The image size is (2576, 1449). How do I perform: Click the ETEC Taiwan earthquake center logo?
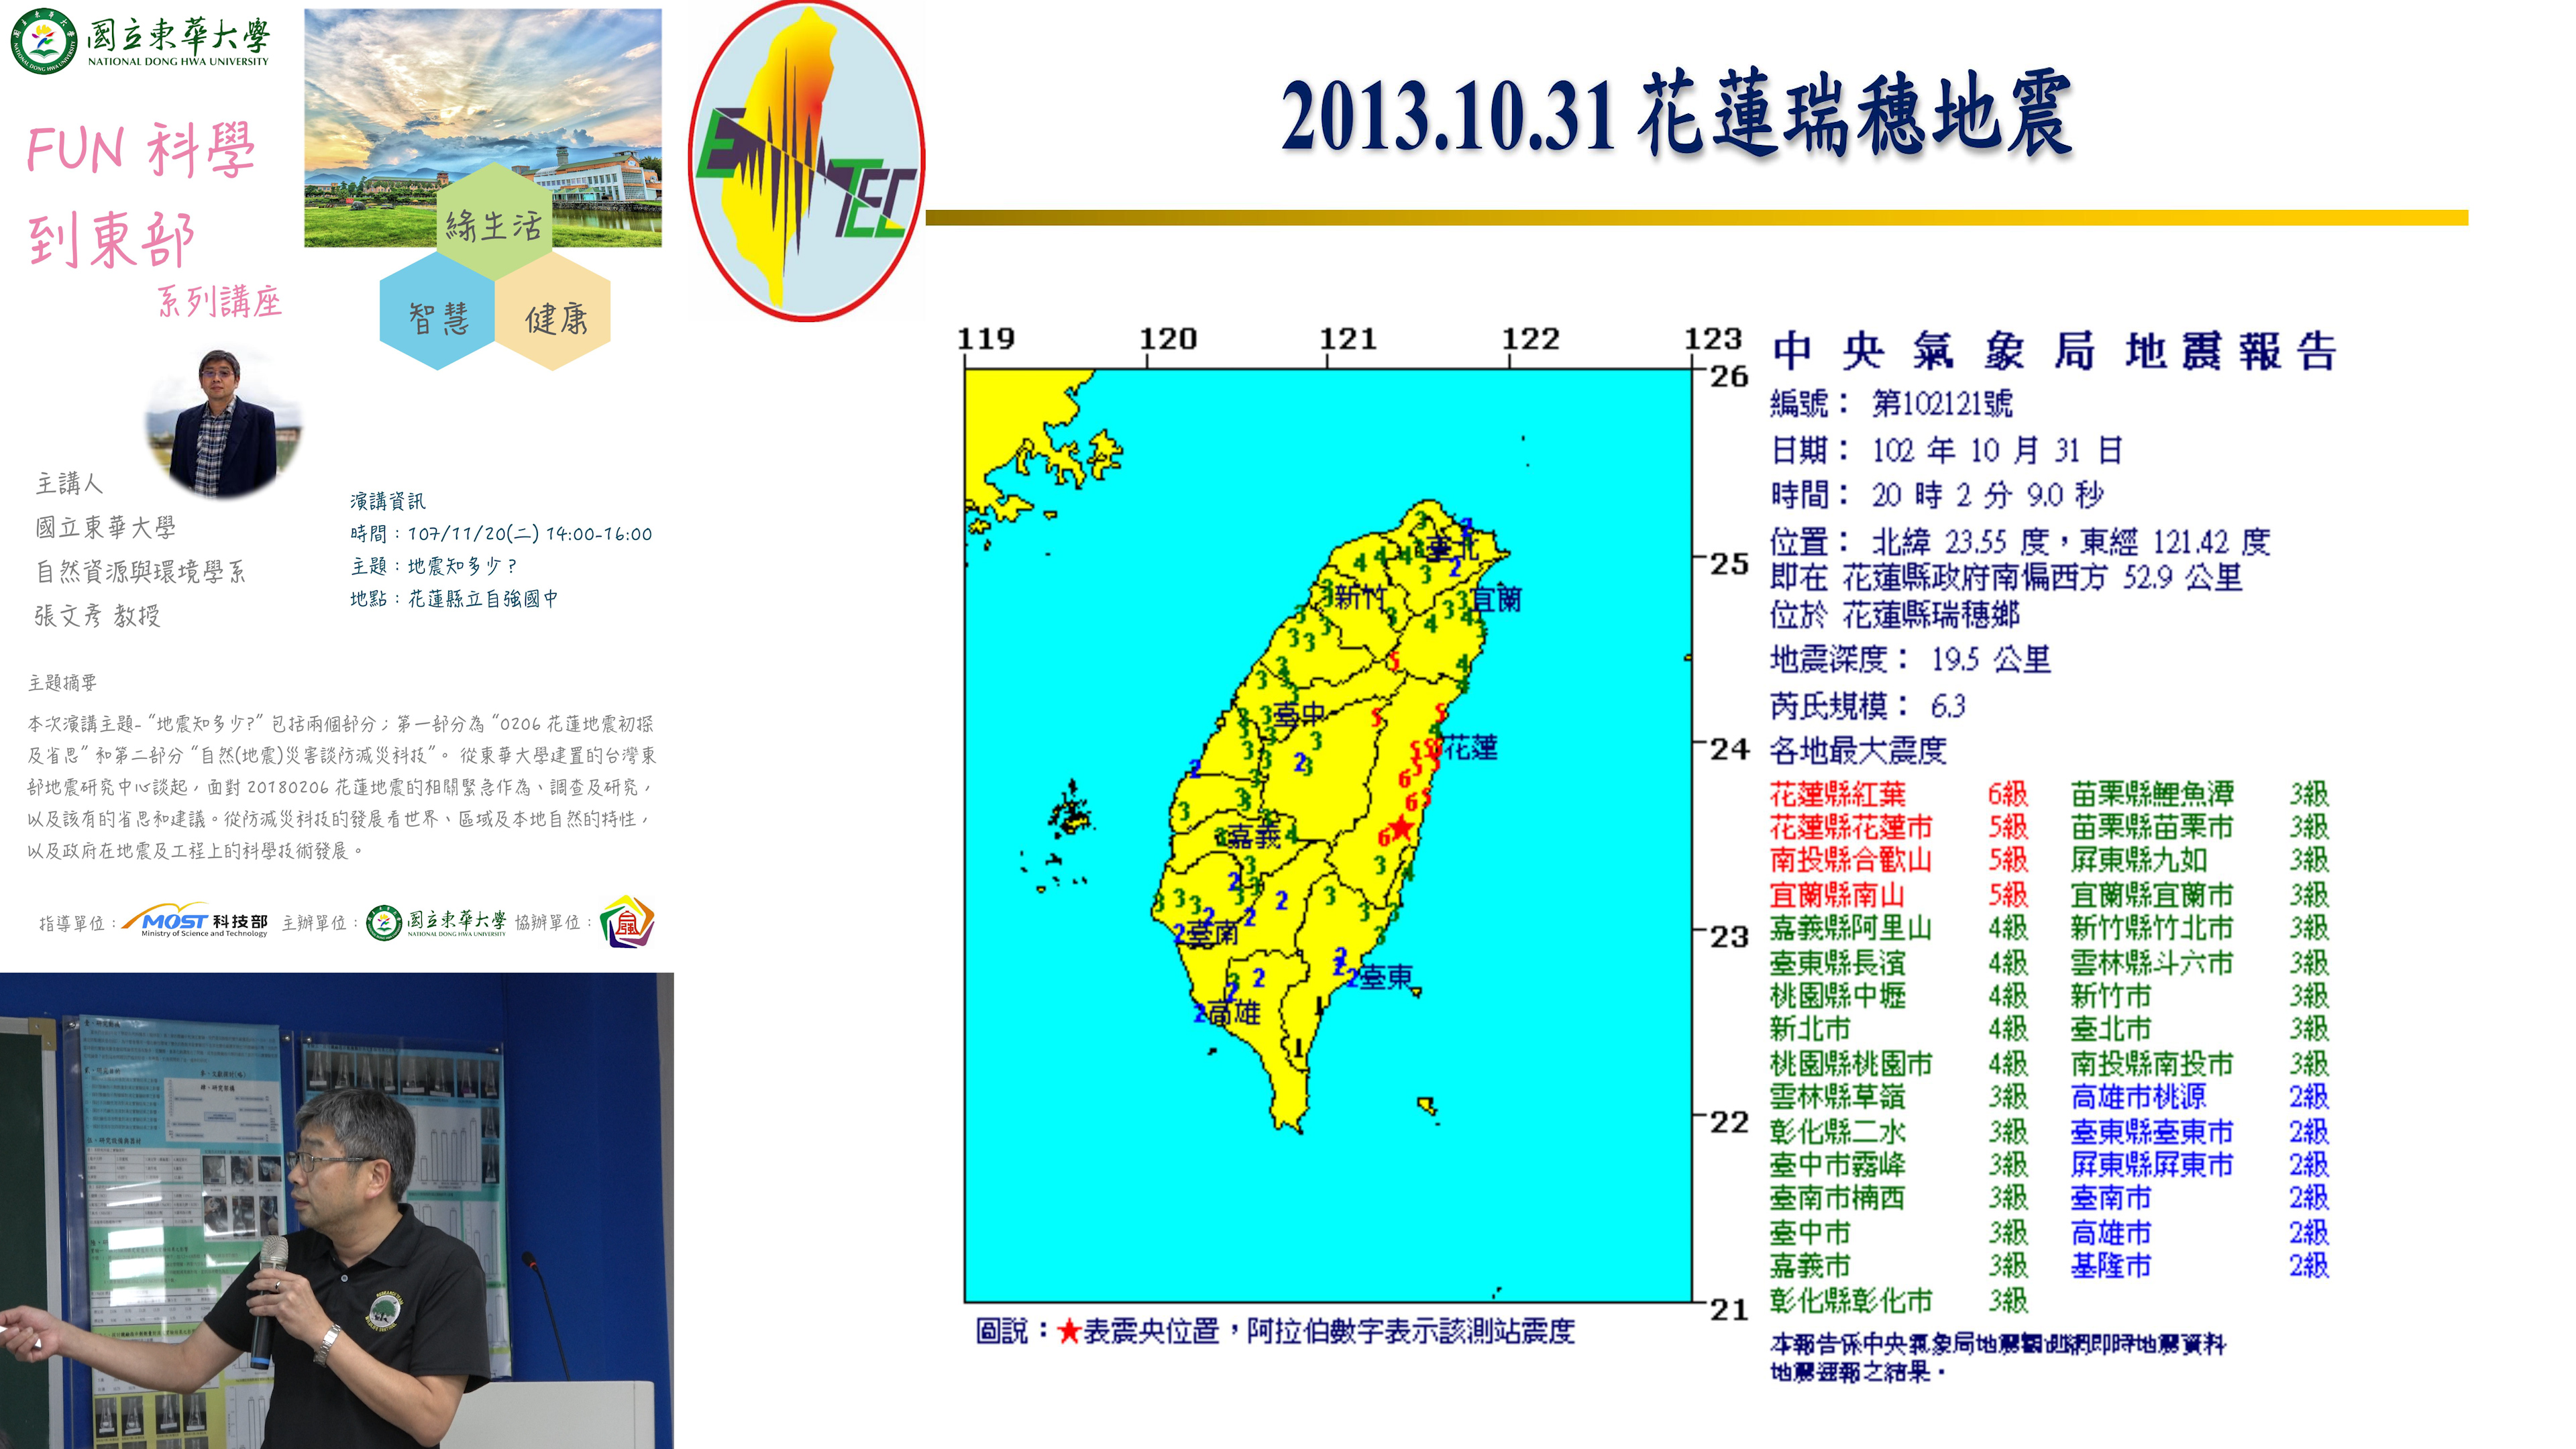point(806,160)
